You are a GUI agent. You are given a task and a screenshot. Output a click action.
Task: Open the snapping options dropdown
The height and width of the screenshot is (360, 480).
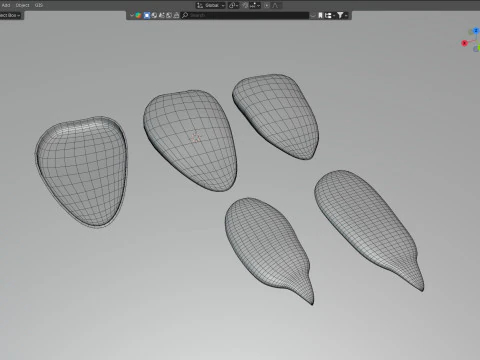[x=255, y=5]
